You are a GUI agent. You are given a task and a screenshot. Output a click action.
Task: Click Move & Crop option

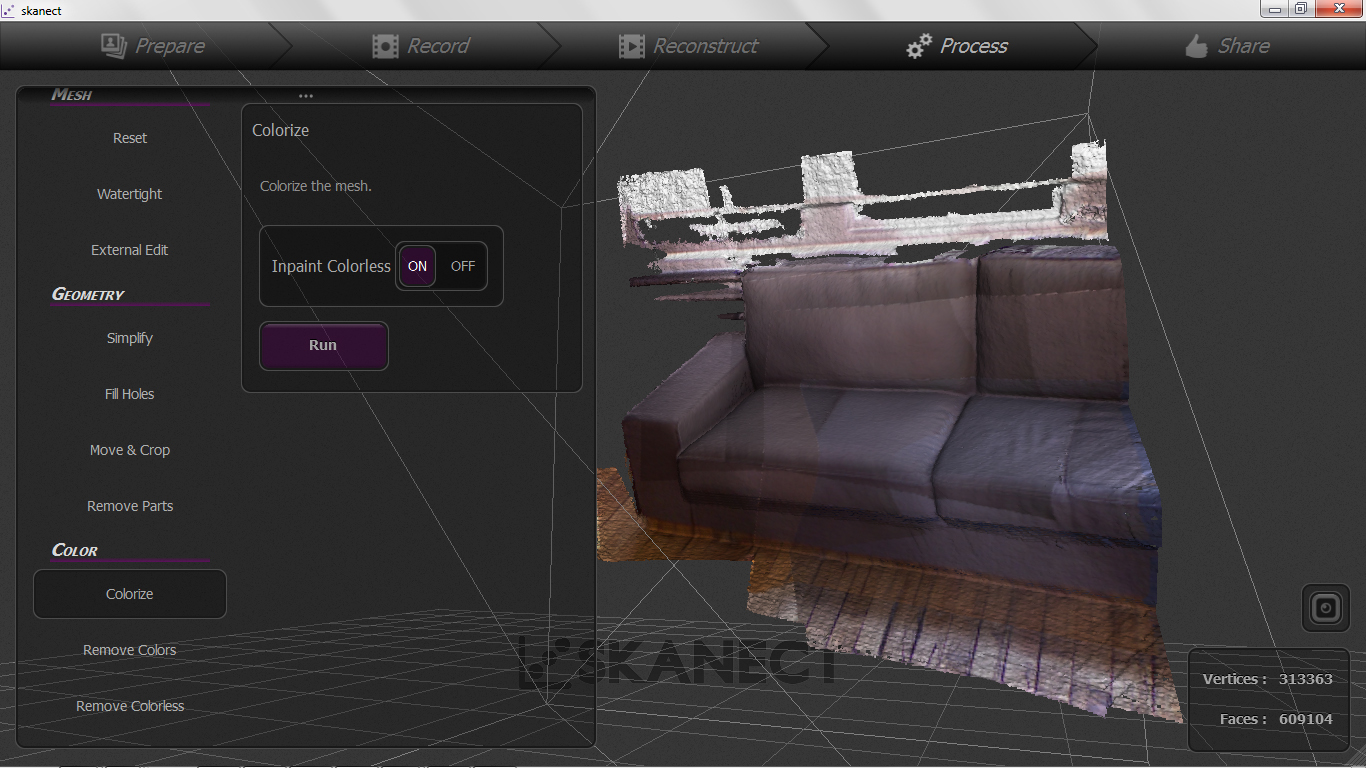129,450
